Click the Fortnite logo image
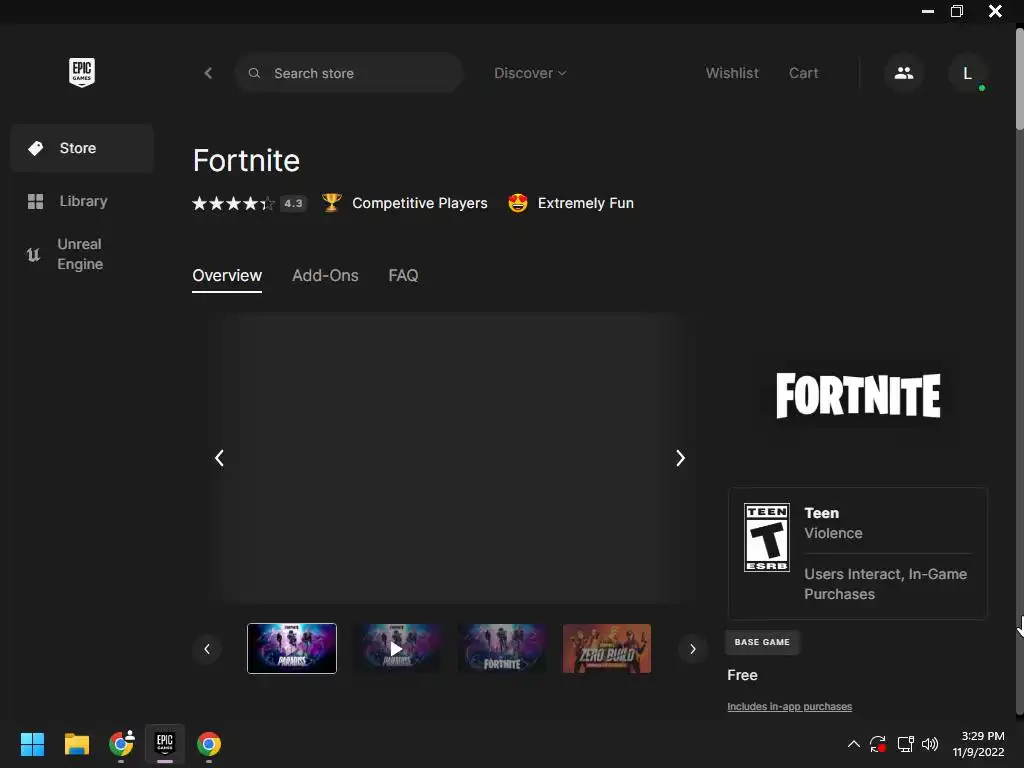This screenshot has height=768, width=1024. pyautogui.click(x=858, y=395)
